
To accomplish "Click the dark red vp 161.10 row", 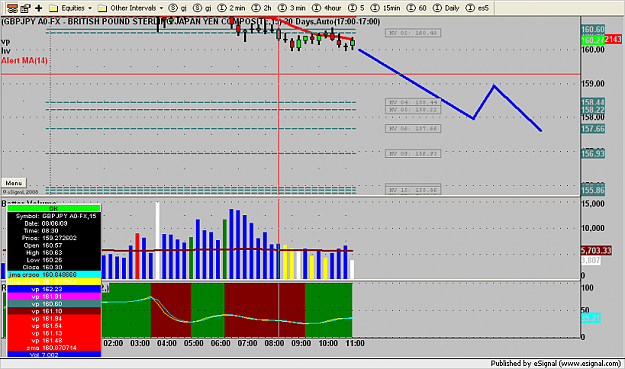I will tap(54, 311).
